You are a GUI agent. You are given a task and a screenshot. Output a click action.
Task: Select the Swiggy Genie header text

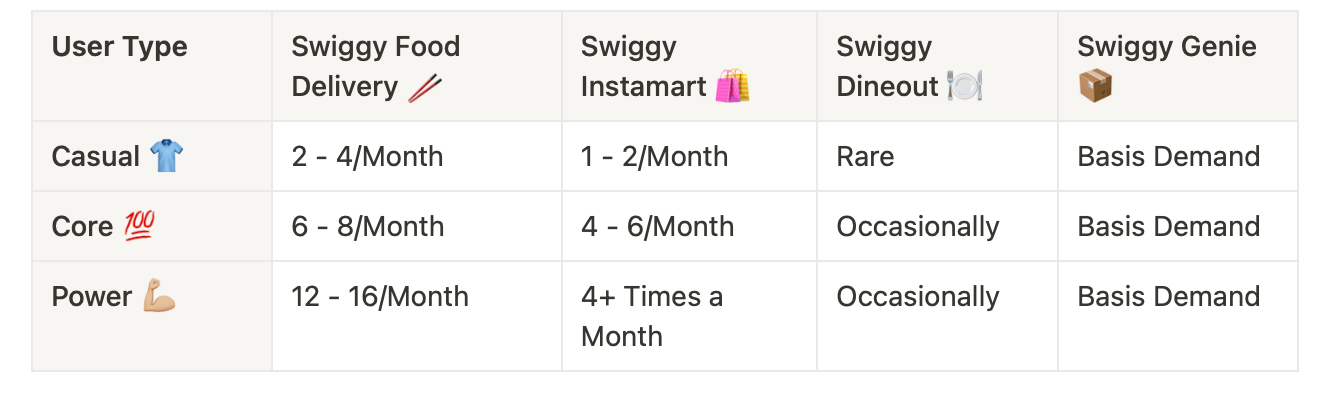click(x=1167, y=47)
